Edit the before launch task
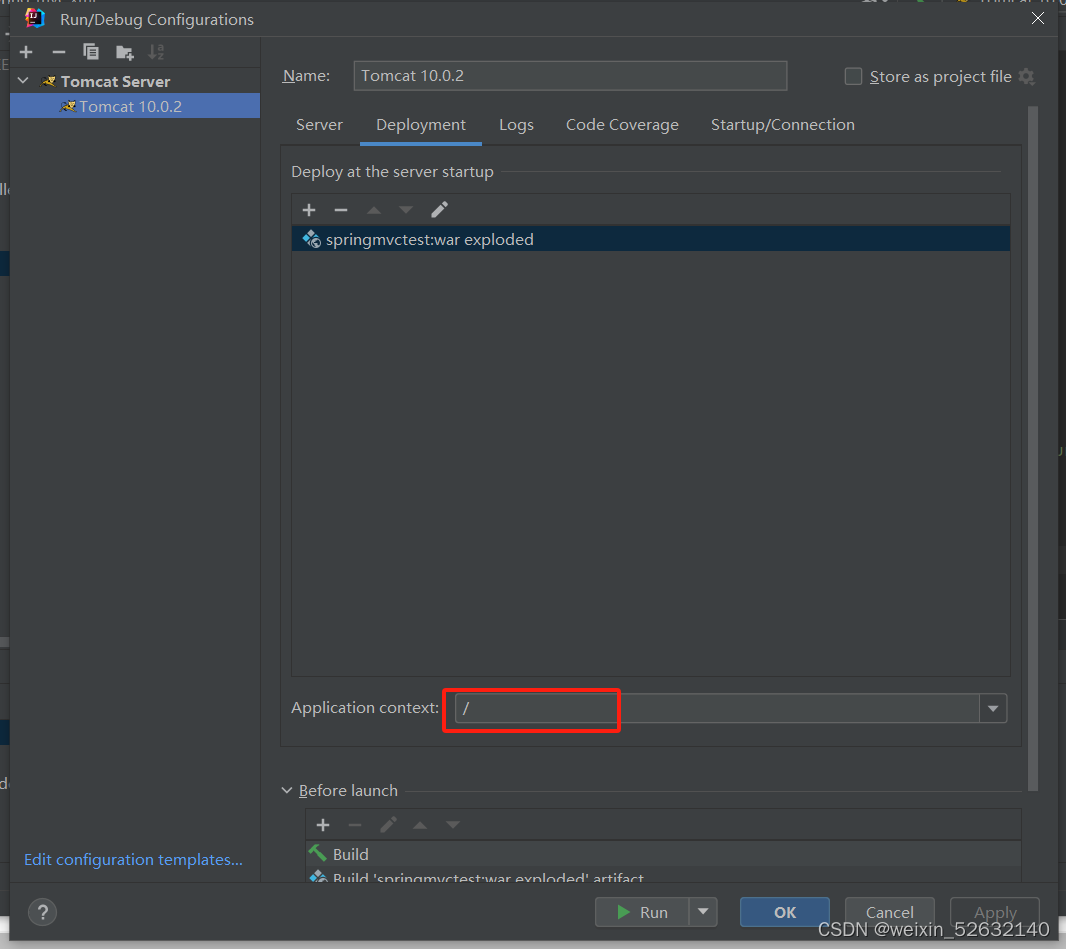This screenshot has height=949, width=1066. (388, 825)
